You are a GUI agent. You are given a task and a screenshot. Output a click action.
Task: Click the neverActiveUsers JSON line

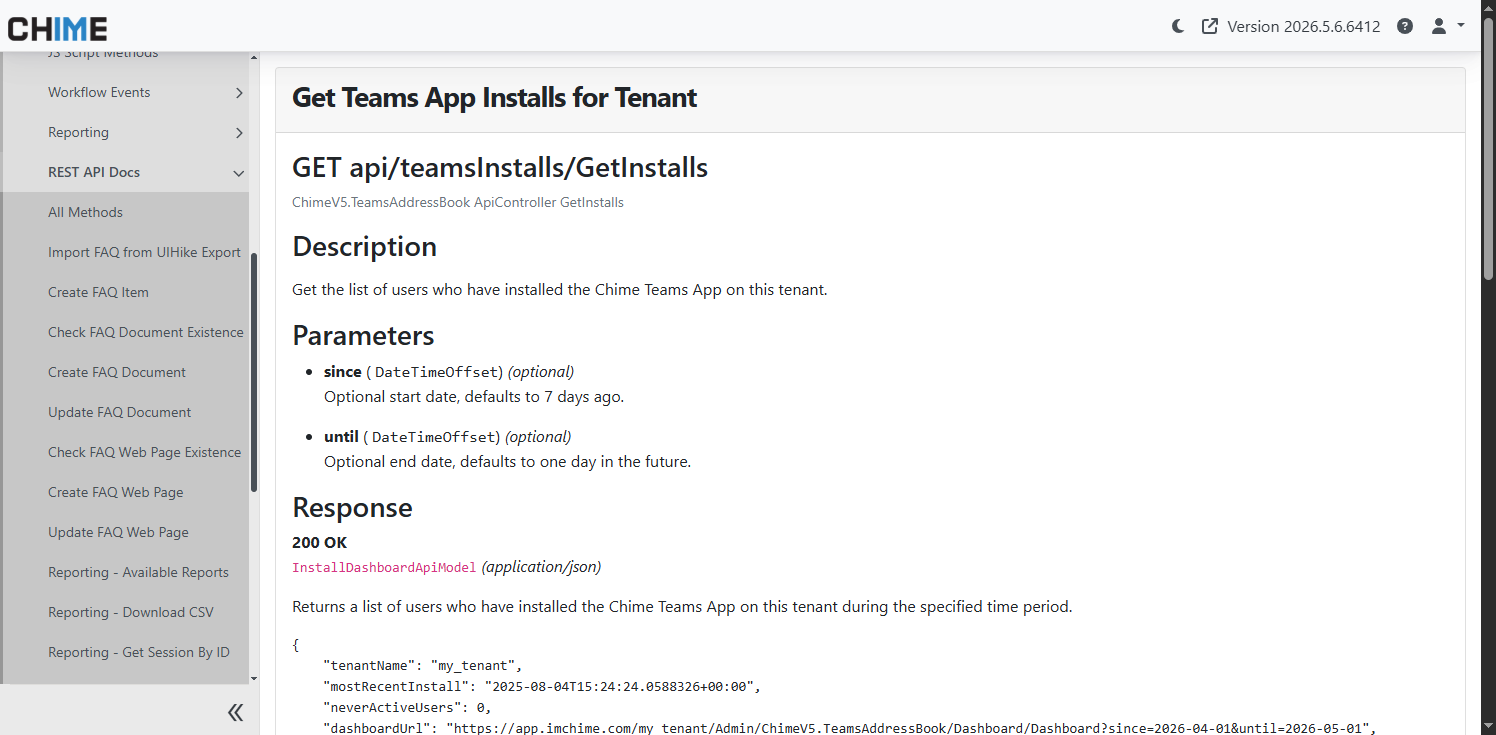[x=407, y=708]
